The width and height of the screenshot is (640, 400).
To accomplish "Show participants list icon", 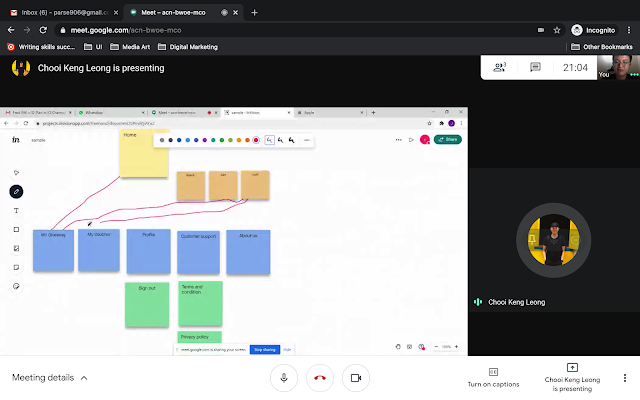I will coord(500,67).
